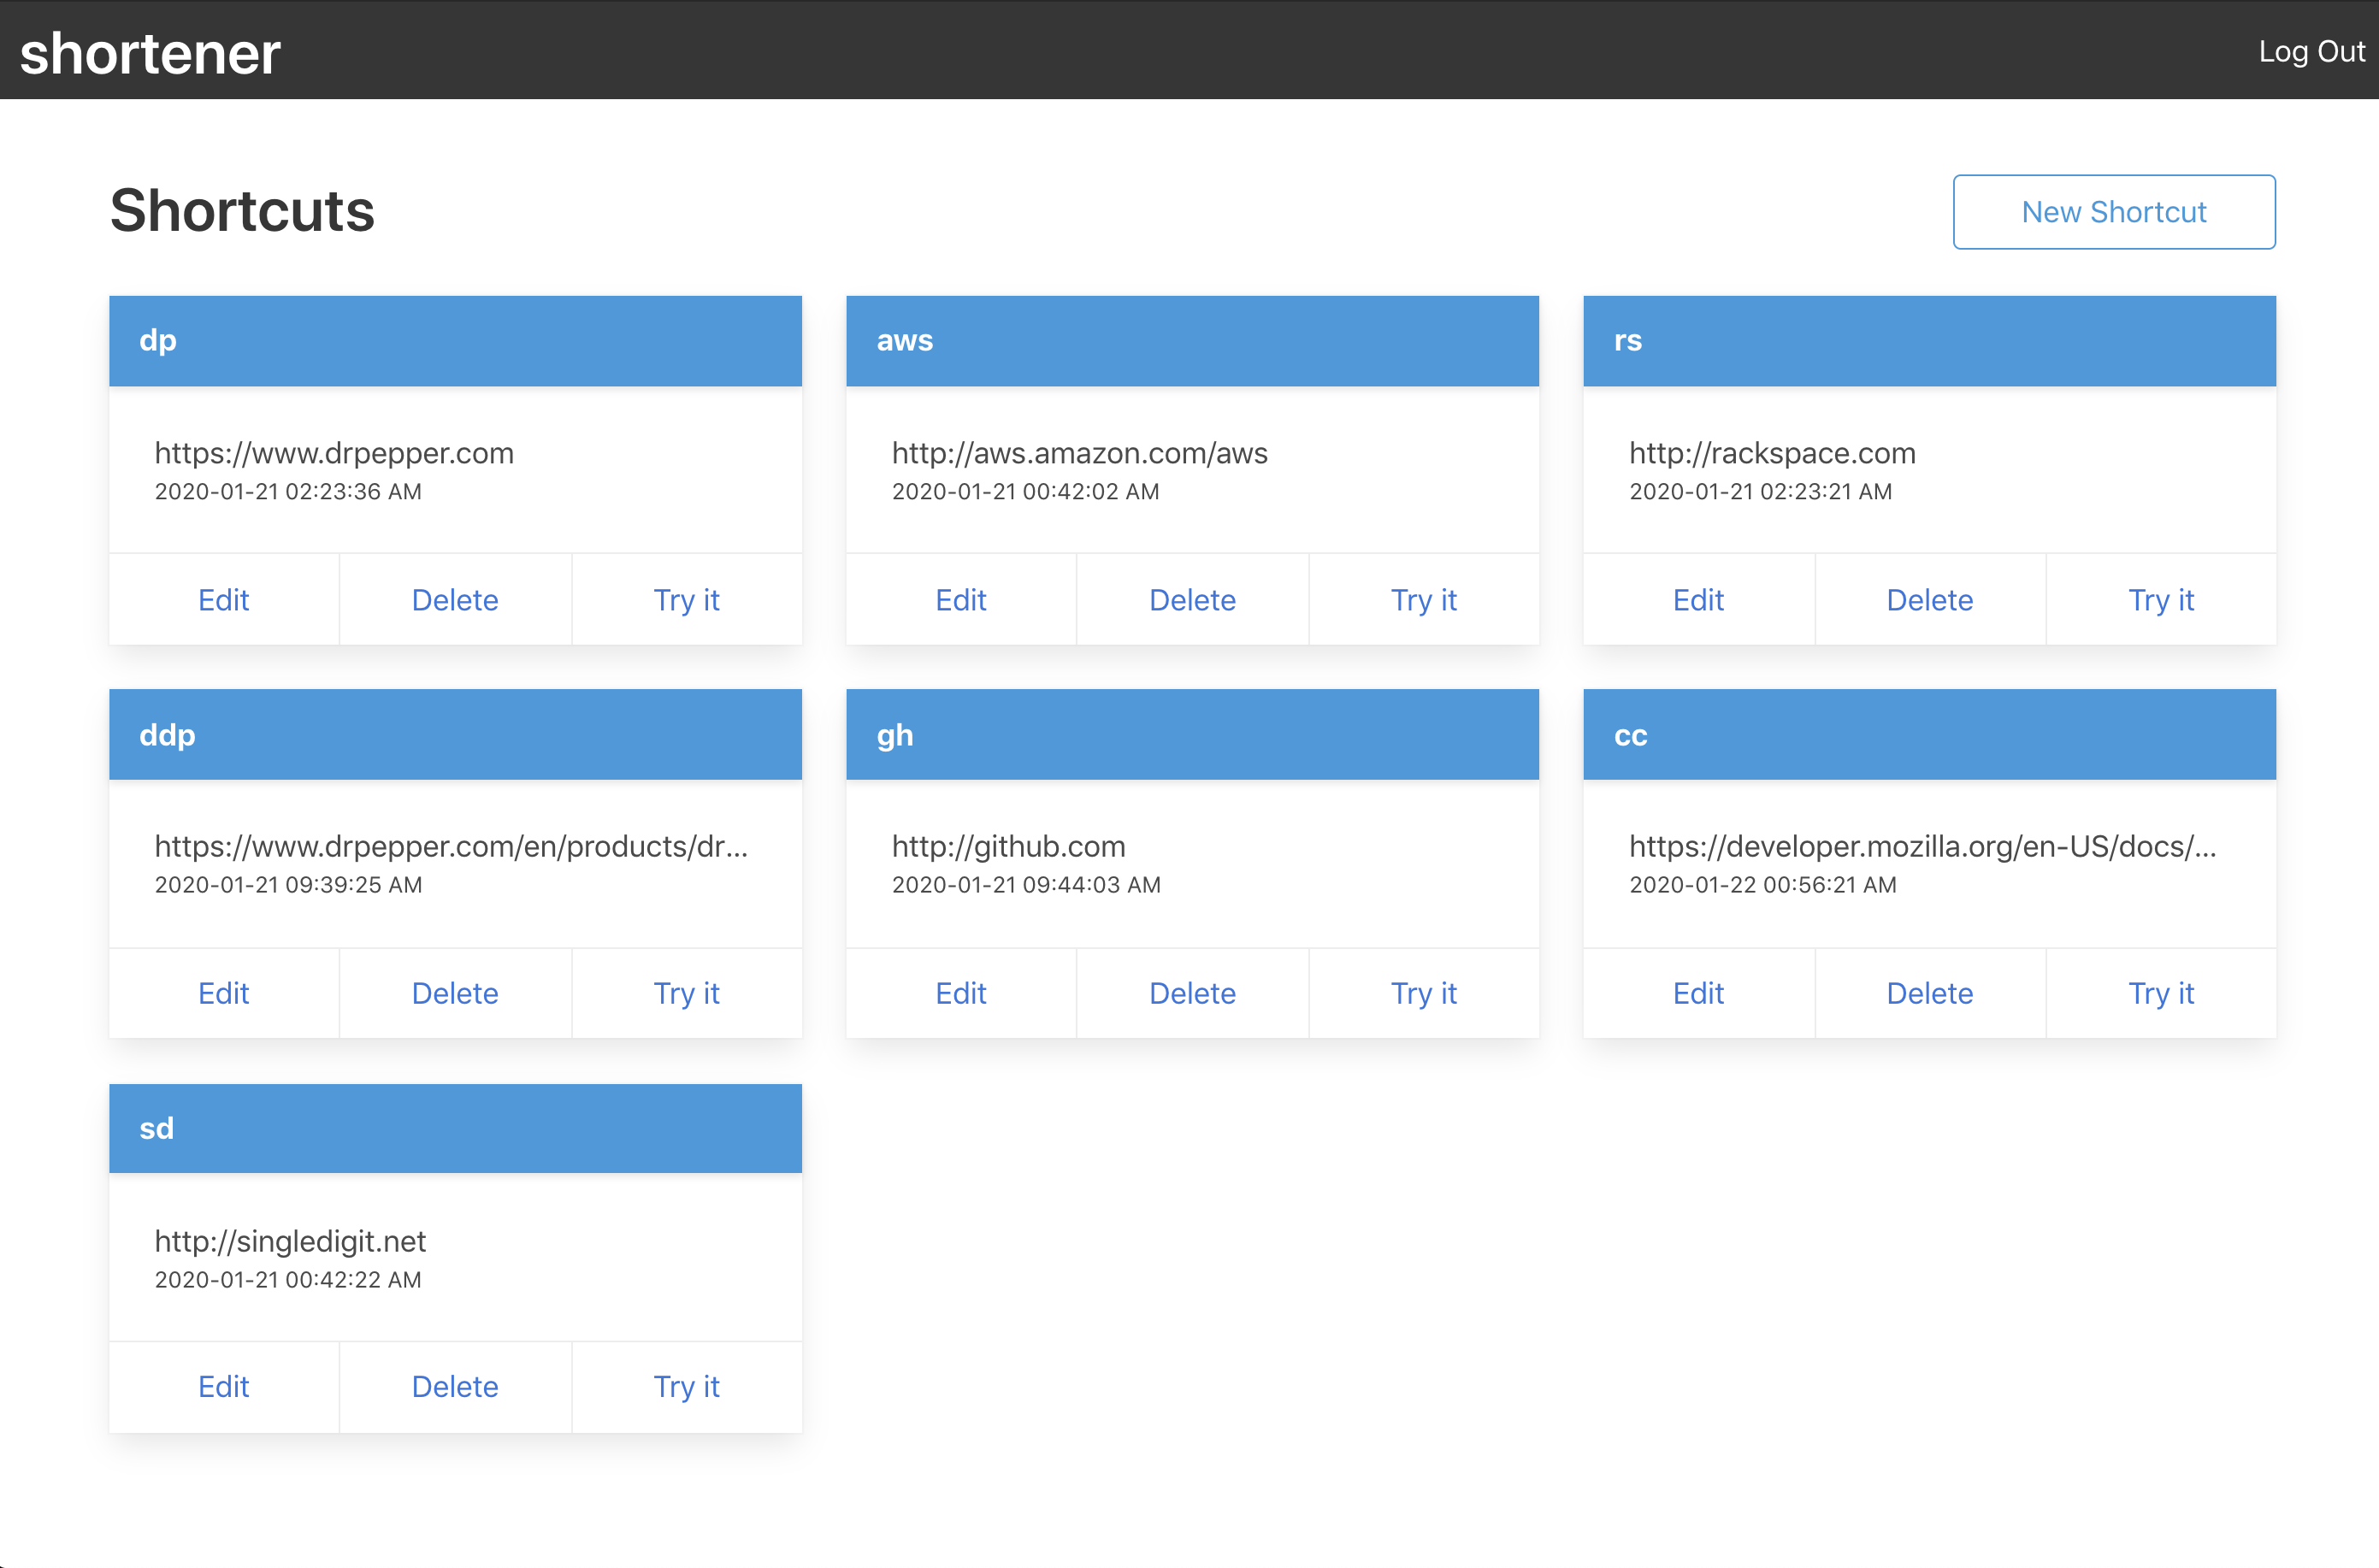Edit the ddp shortcut
The height and width of the screenshot is (1568, 2379).
tap(223, 993)
